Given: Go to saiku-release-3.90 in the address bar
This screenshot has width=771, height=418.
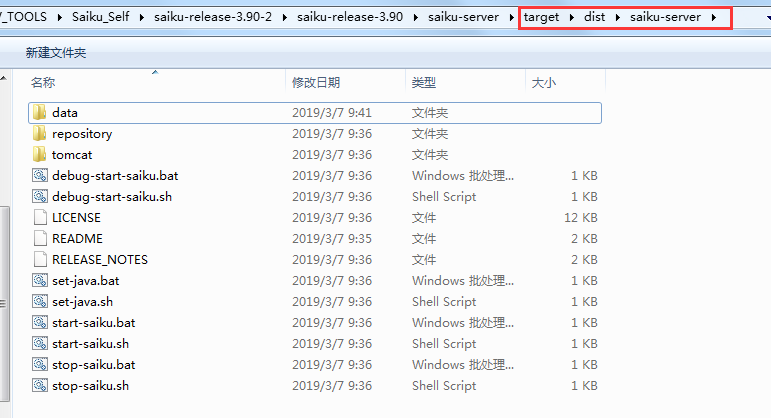Looking at the screenshot, I should pos(350,17).
